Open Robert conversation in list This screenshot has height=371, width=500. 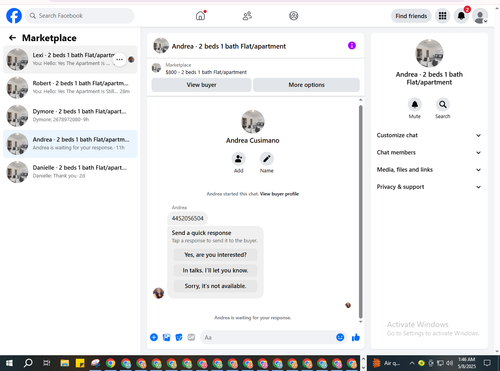coord(70,87)
